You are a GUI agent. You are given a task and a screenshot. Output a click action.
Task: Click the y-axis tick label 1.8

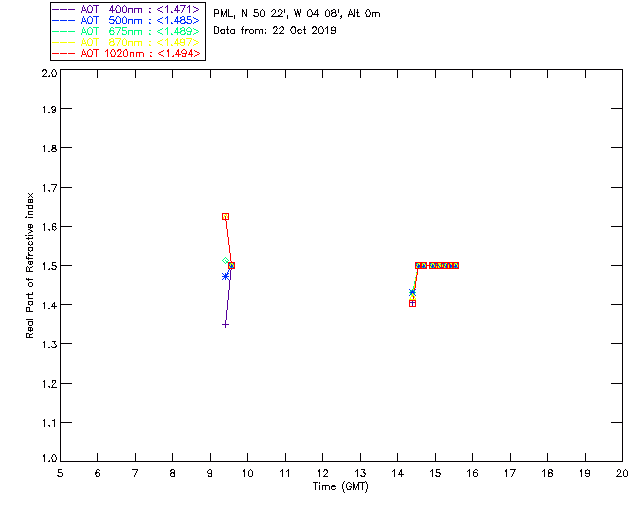point(49,148)
